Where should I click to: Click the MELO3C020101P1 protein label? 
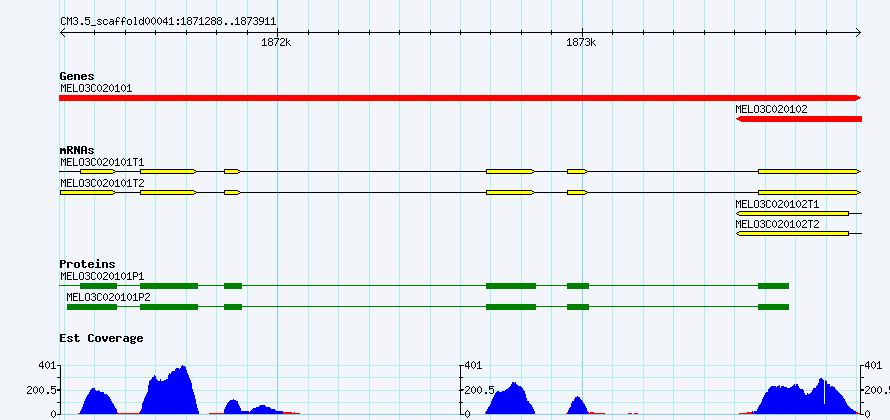102,276
